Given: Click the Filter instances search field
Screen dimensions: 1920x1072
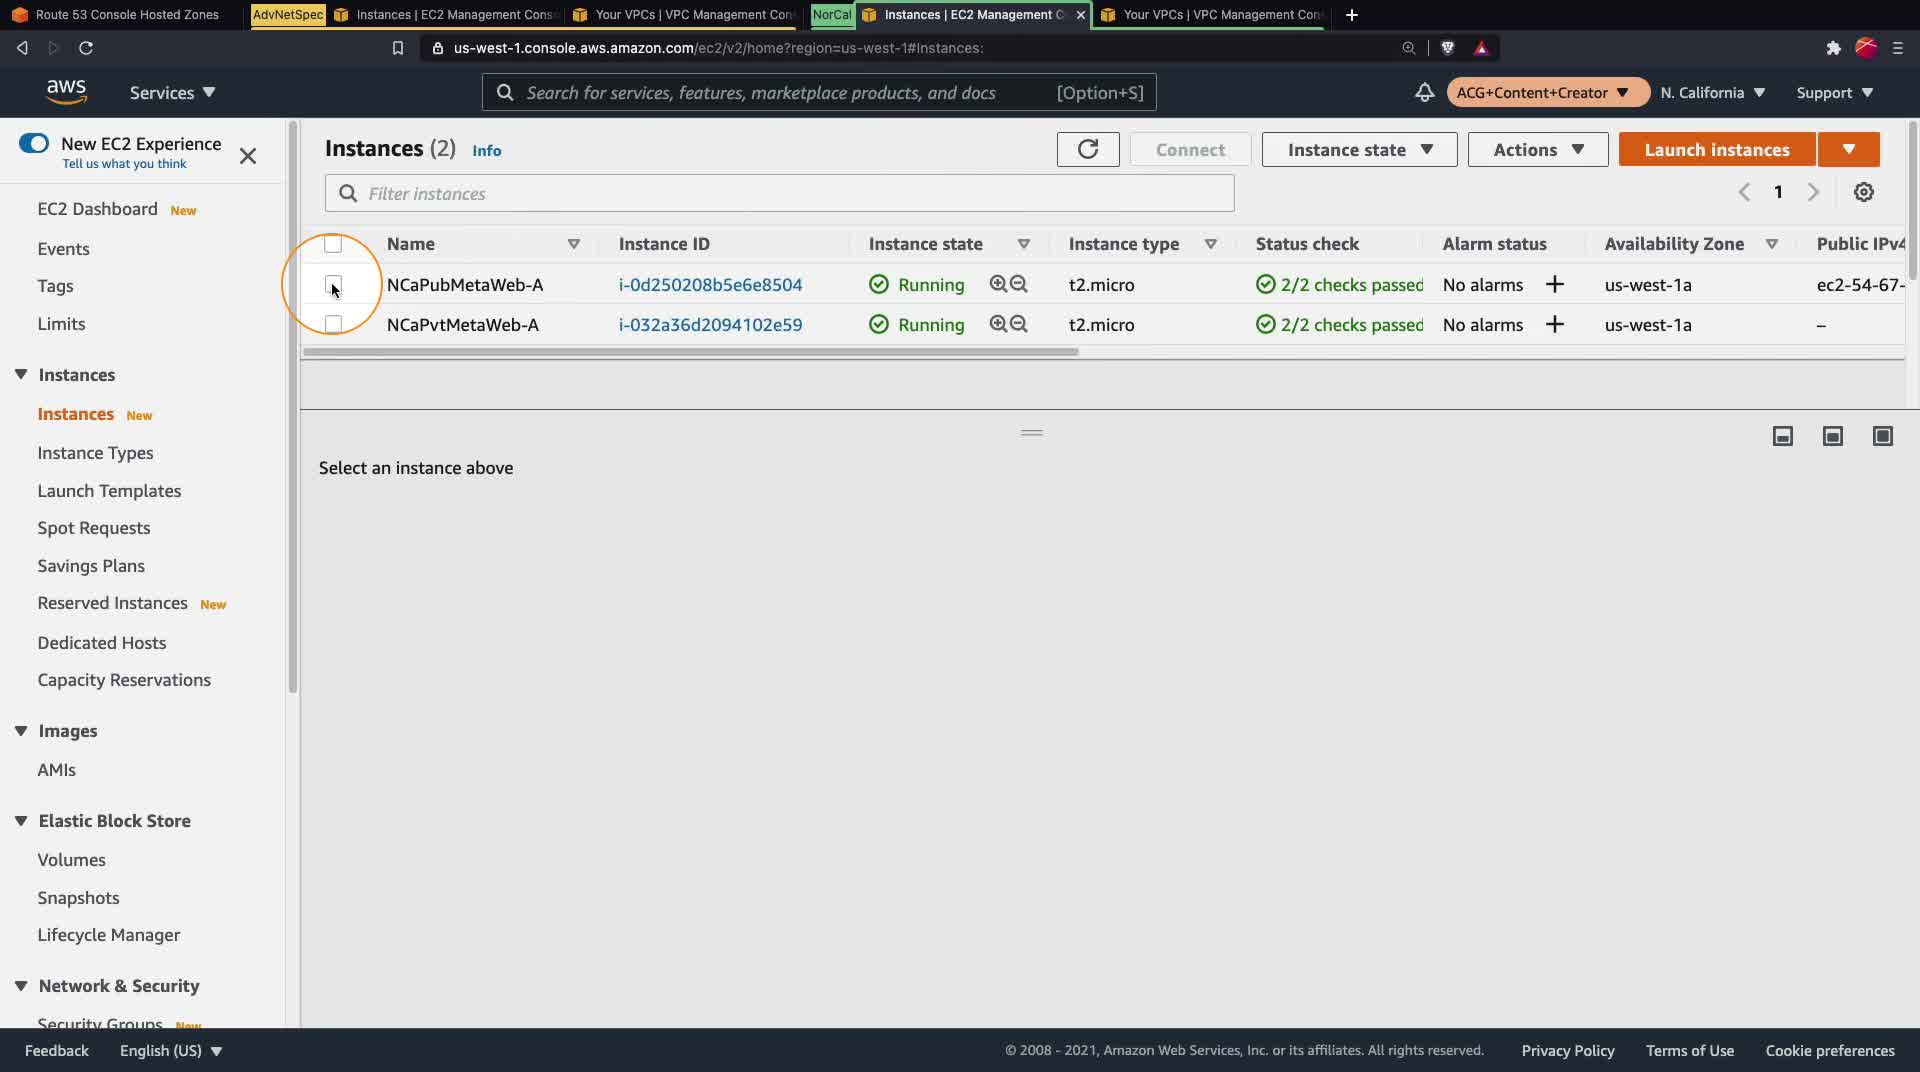Looking at the screenshot, I should 779,193.
